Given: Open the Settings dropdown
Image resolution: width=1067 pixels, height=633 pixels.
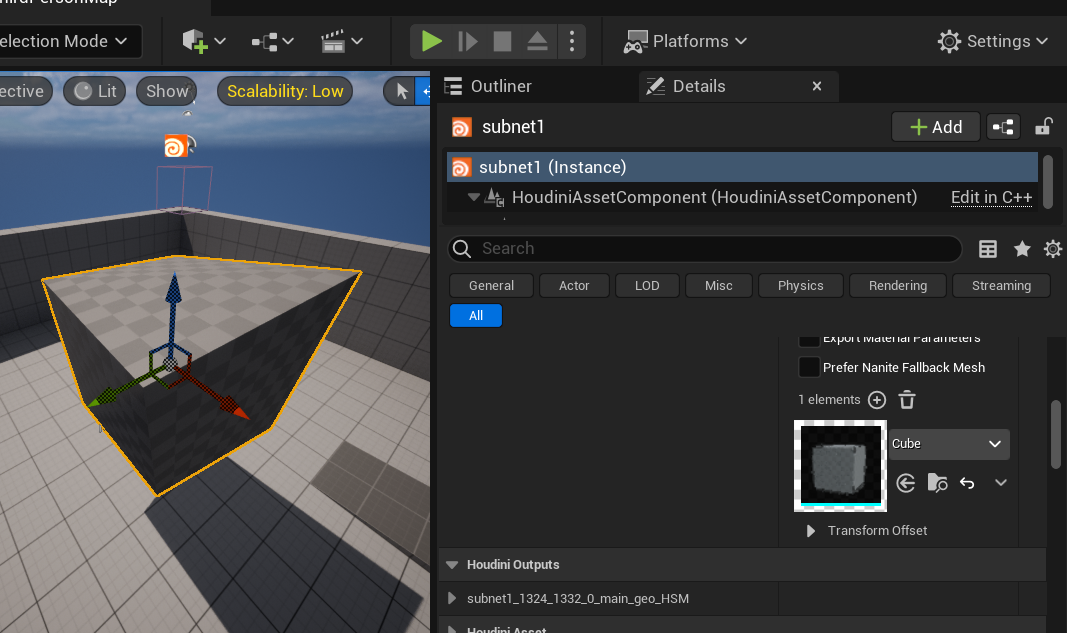Looking at the screenshot, I should (x=992, y=42).
